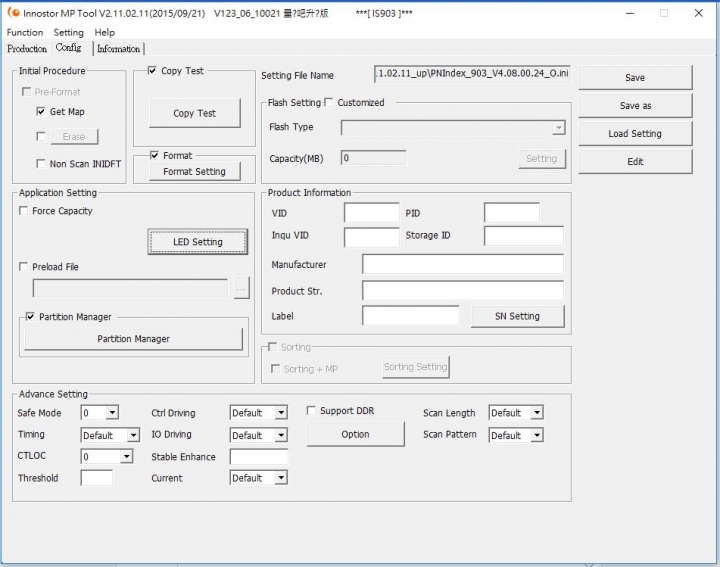Close the Innostor MP Tool window
This screenshot has height=567, width=720.
(x=698, y=13)
